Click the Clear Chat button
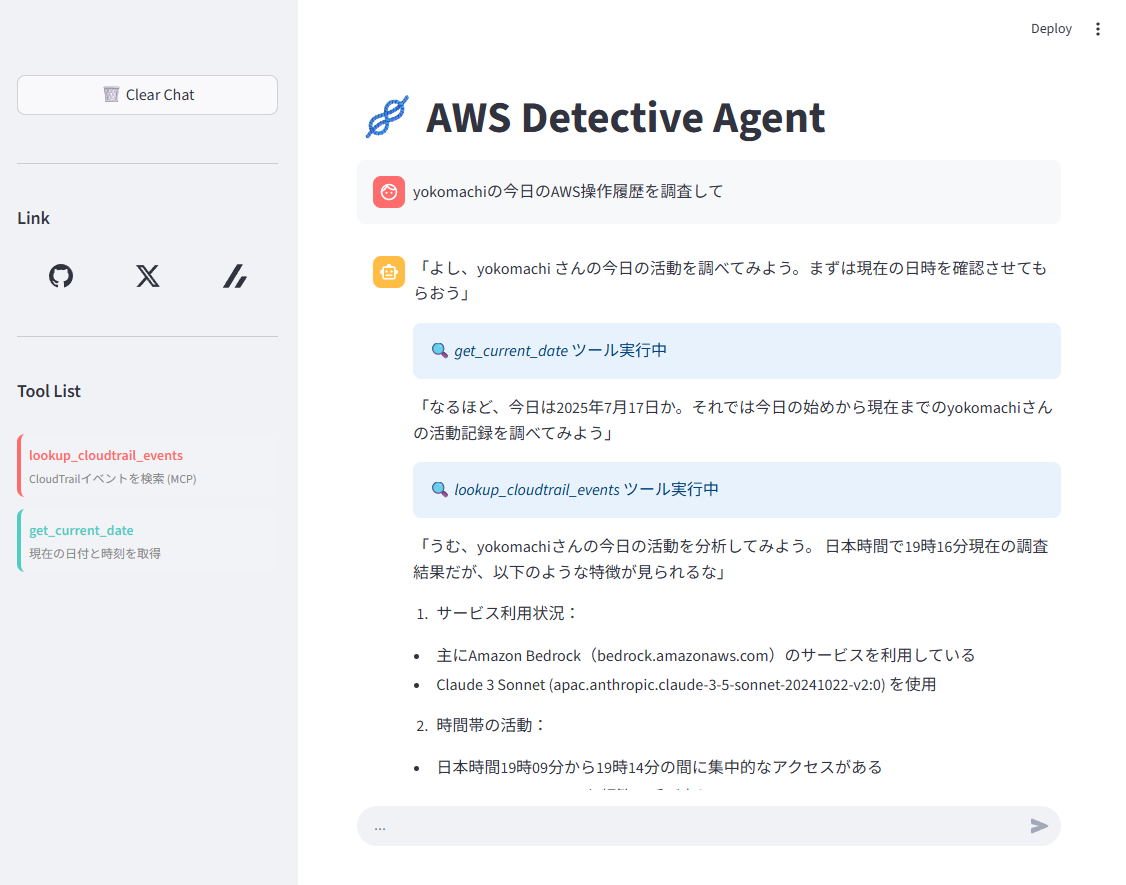The height and width of the screenshot is (885, 1126). (147, 95)
